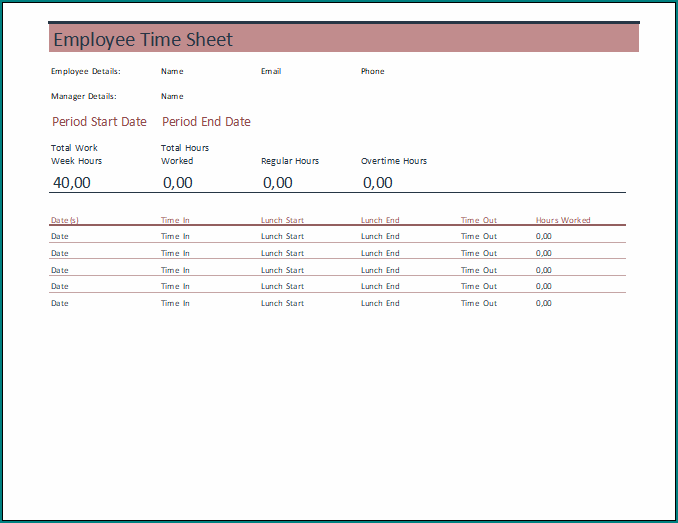678x523 pixels.
Task: Click the red 'Time Out' column header
Action: [x=479, y=220]
